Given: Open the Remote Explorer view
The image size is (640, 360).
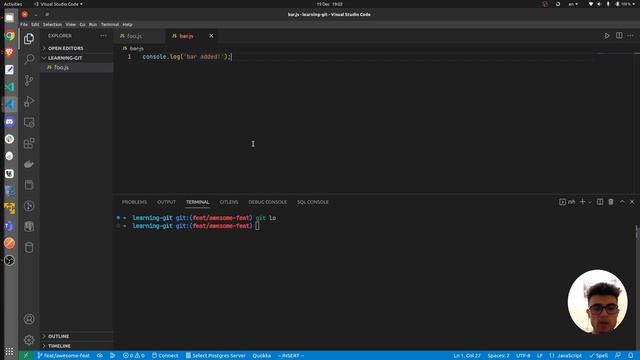Looking at the screenshot, I should point(29,122).
